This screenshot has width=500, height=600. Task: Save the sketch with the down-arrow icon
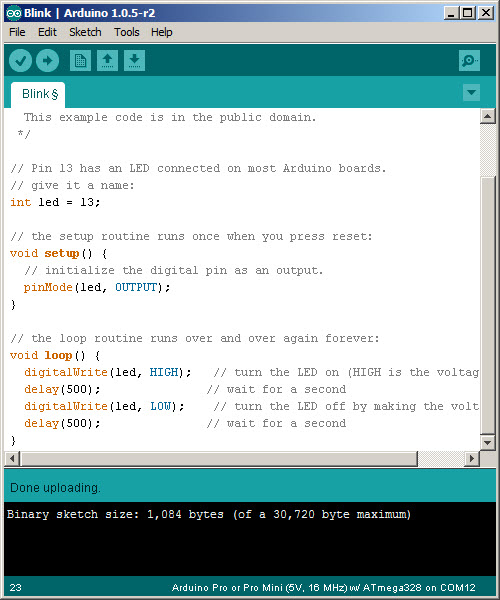134,60
